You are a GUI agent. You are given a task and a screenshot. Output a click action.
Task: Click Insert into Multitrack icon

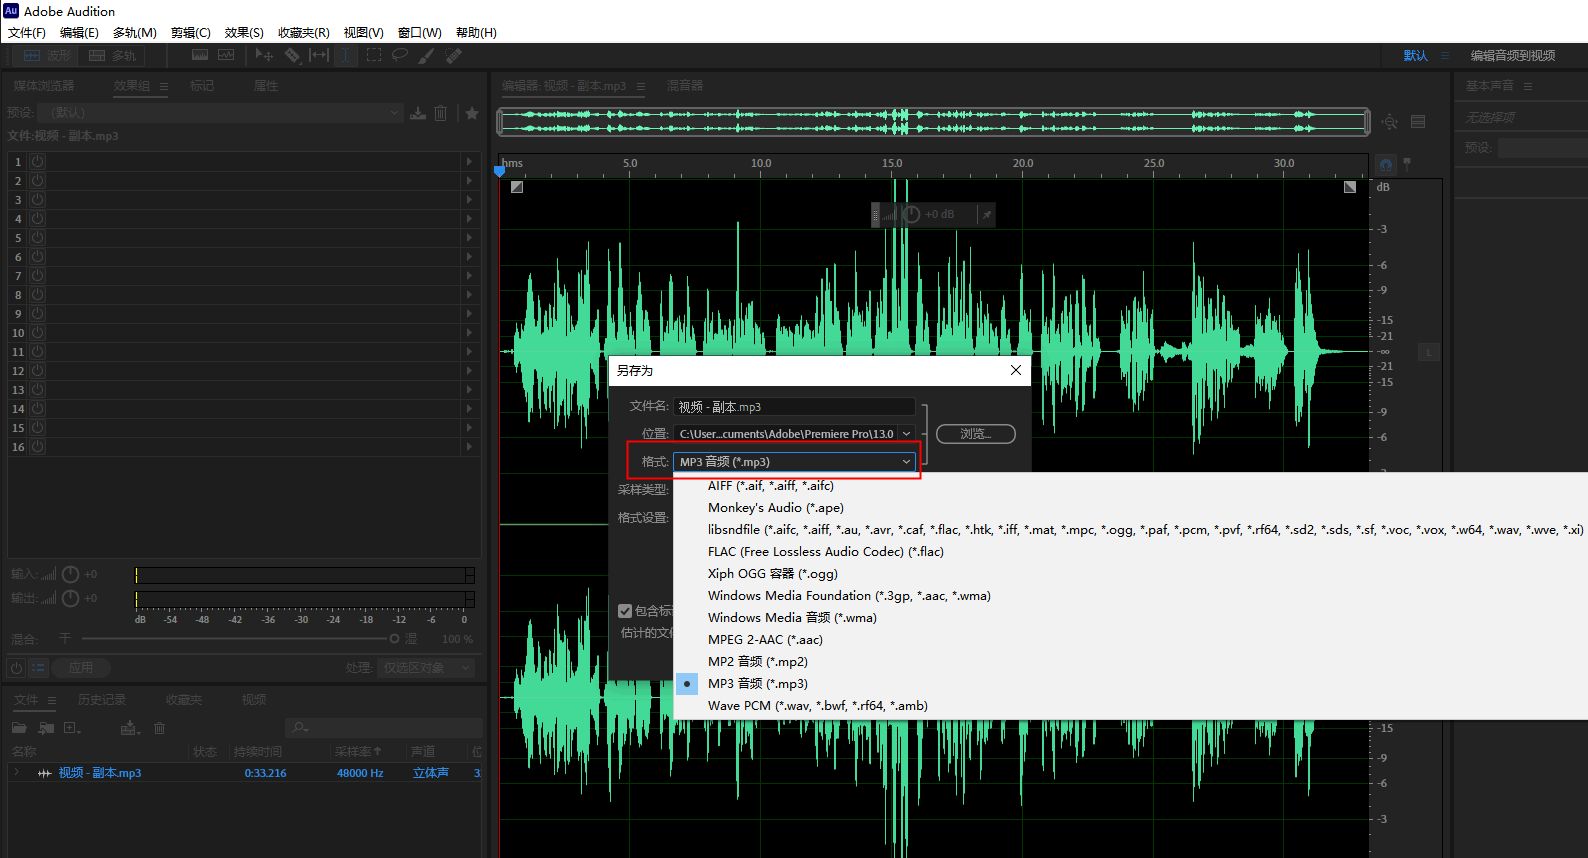[130, 728]
